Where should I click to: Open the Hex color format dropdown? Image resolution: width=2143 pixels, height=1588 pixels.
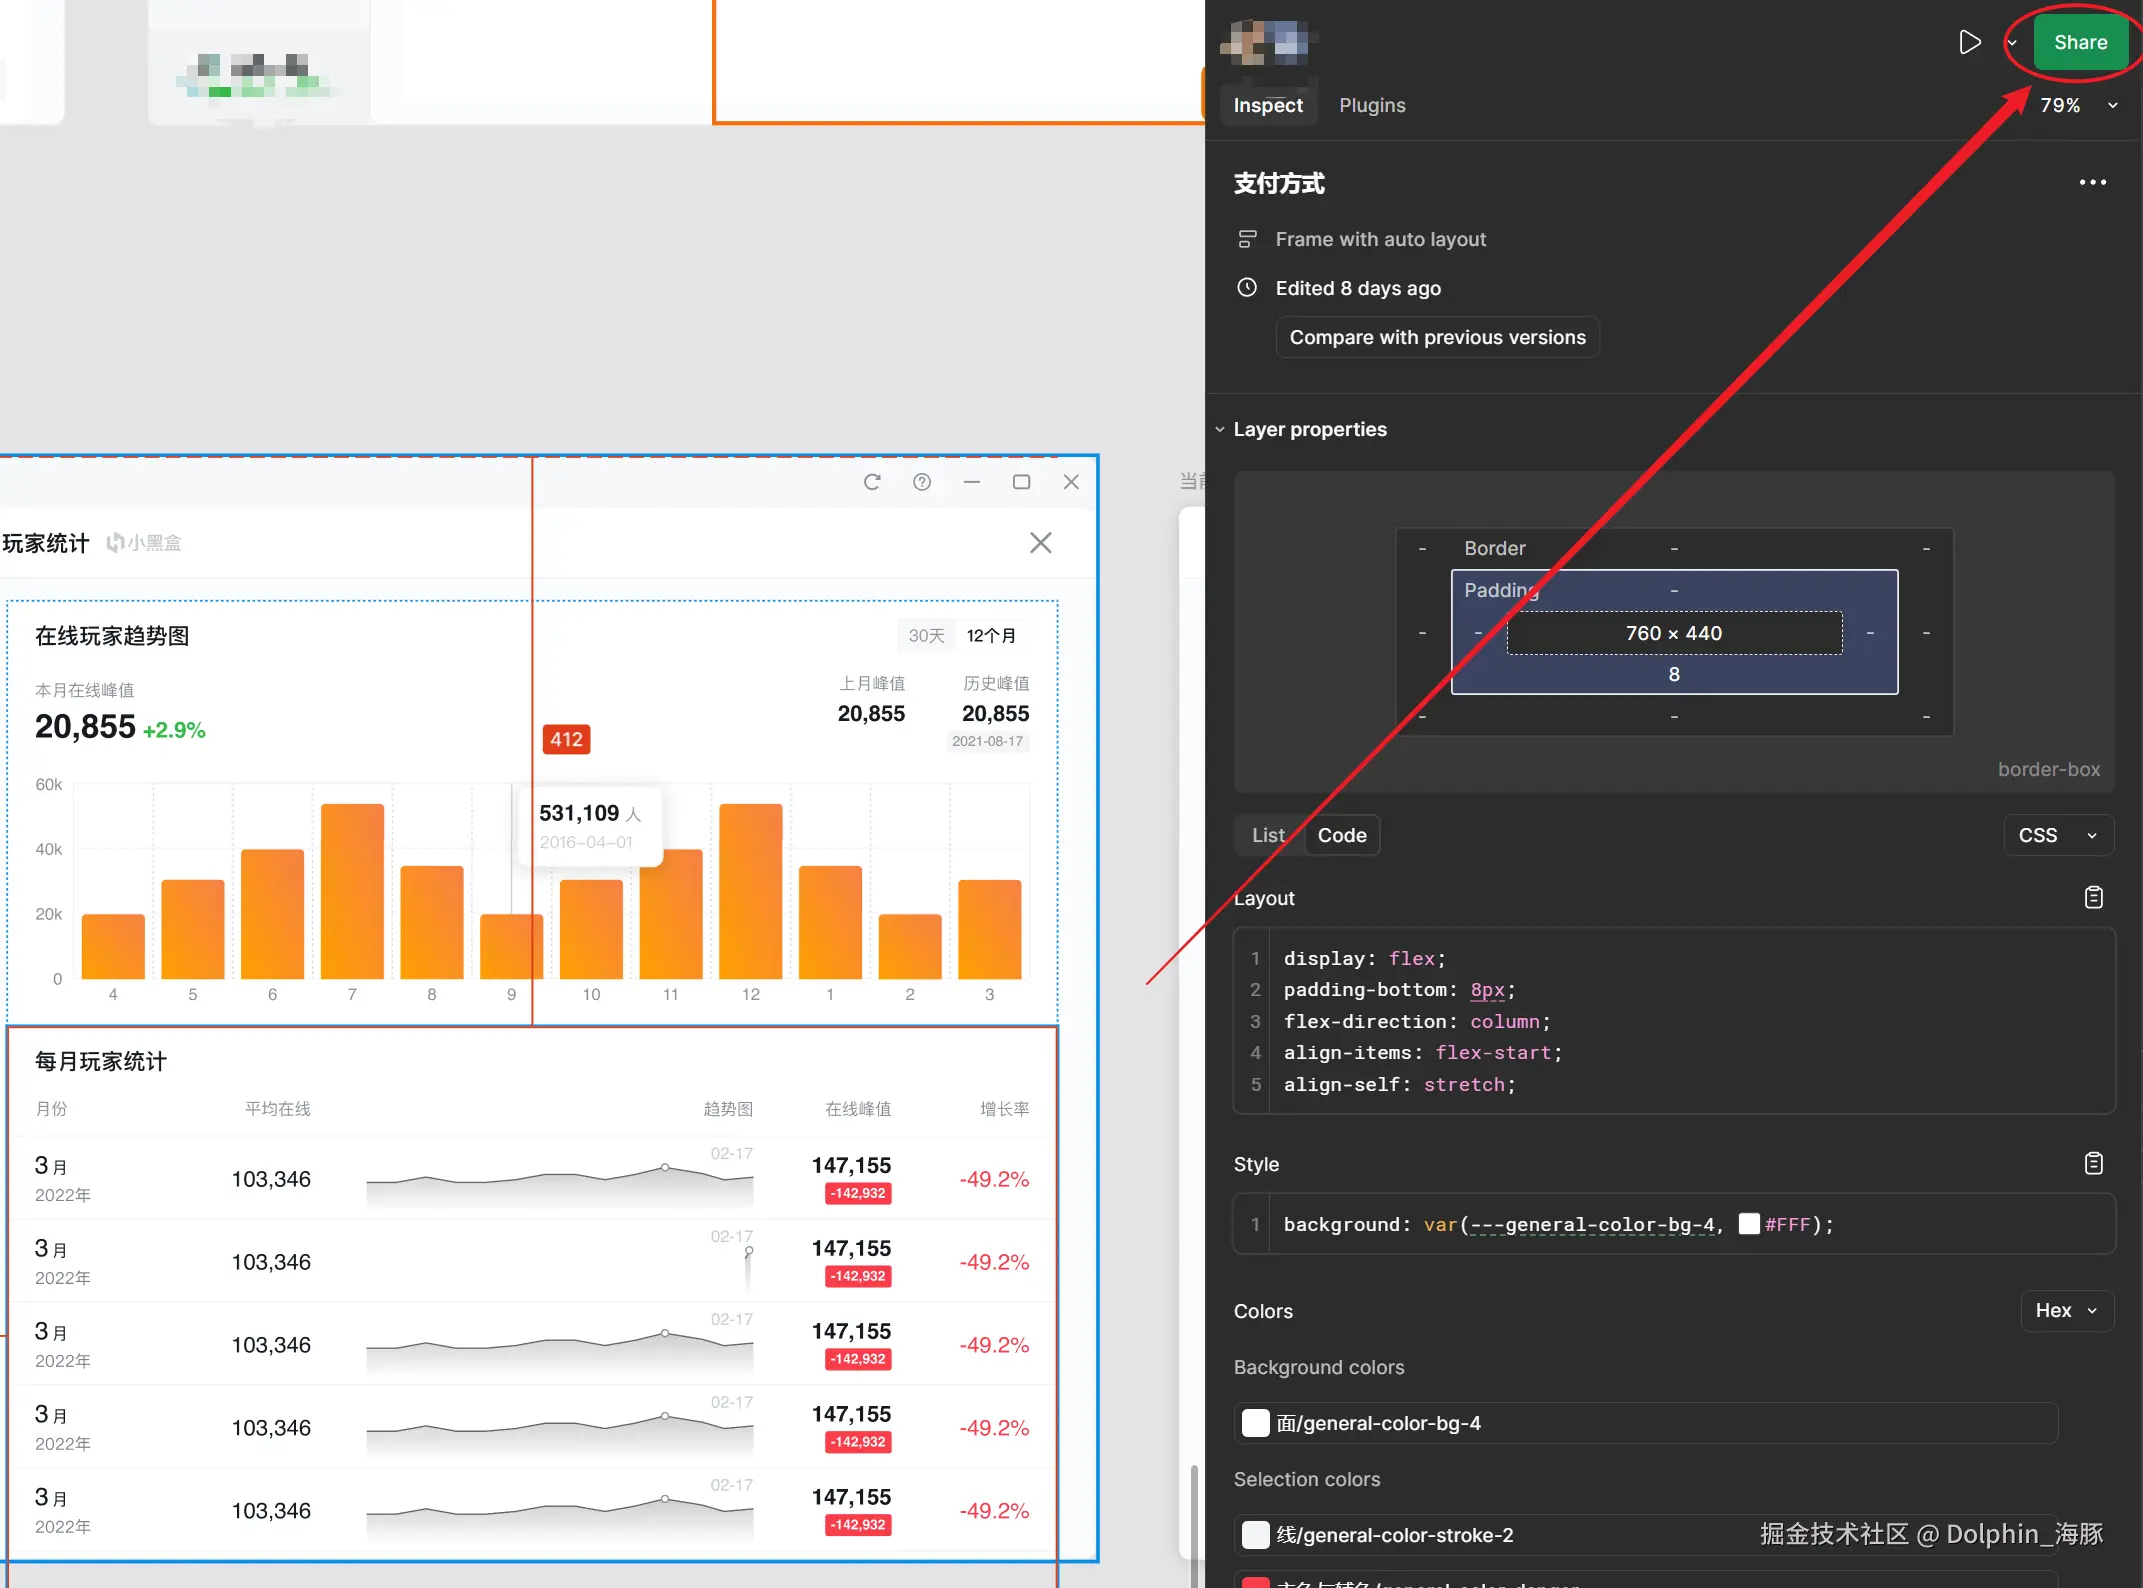click(x=2066, y=1310)
